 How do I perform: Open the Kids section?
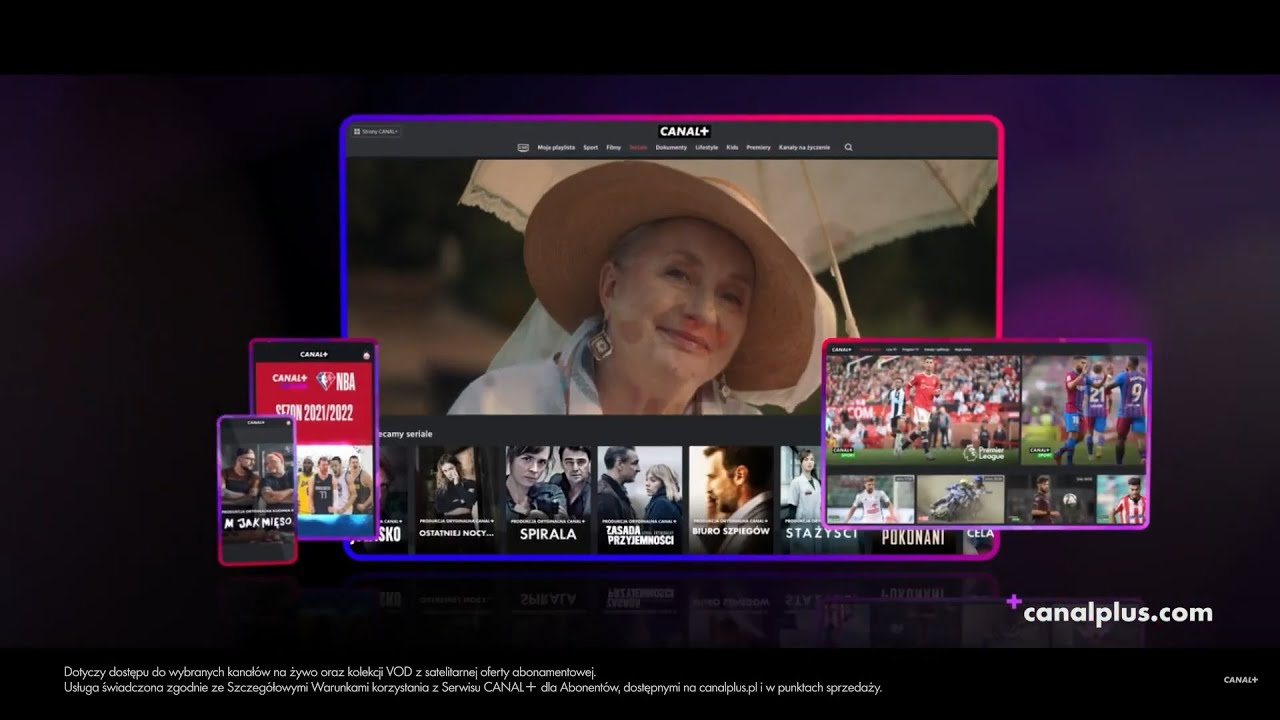(x=732, y=147)
